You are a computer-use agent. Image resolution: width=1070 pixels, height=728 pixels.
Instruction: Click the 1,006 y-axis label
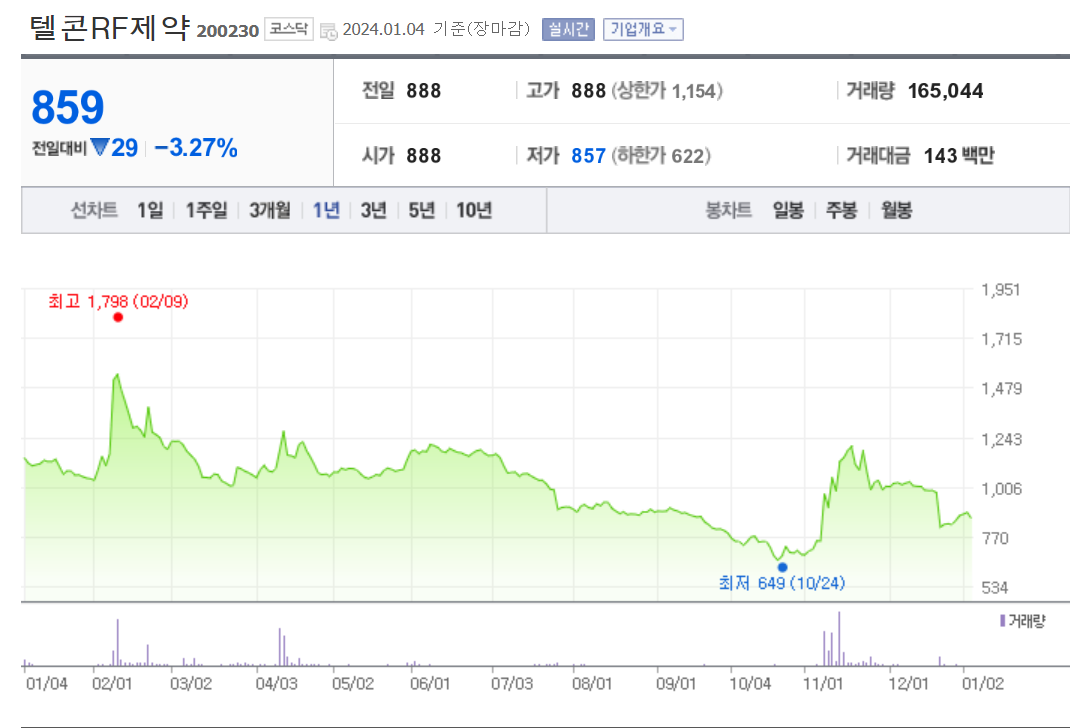1001,489
